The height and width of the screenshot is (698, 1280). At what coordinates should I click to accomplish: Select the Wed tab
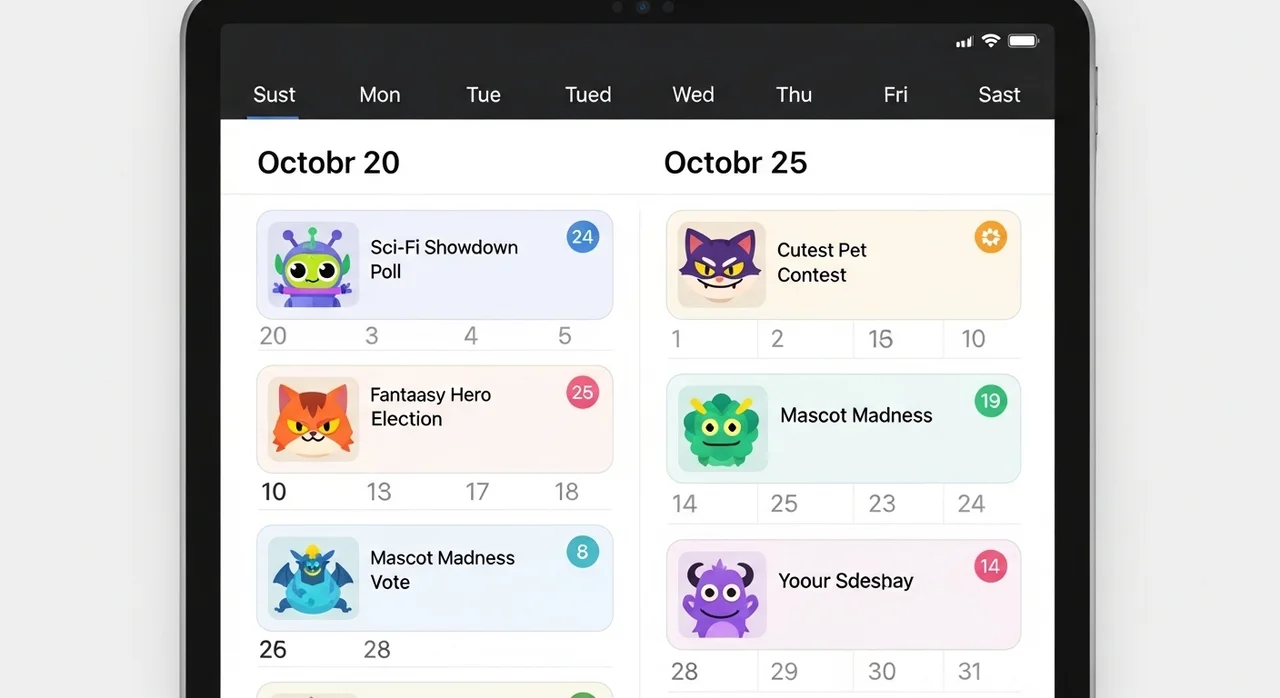point(693,95)
